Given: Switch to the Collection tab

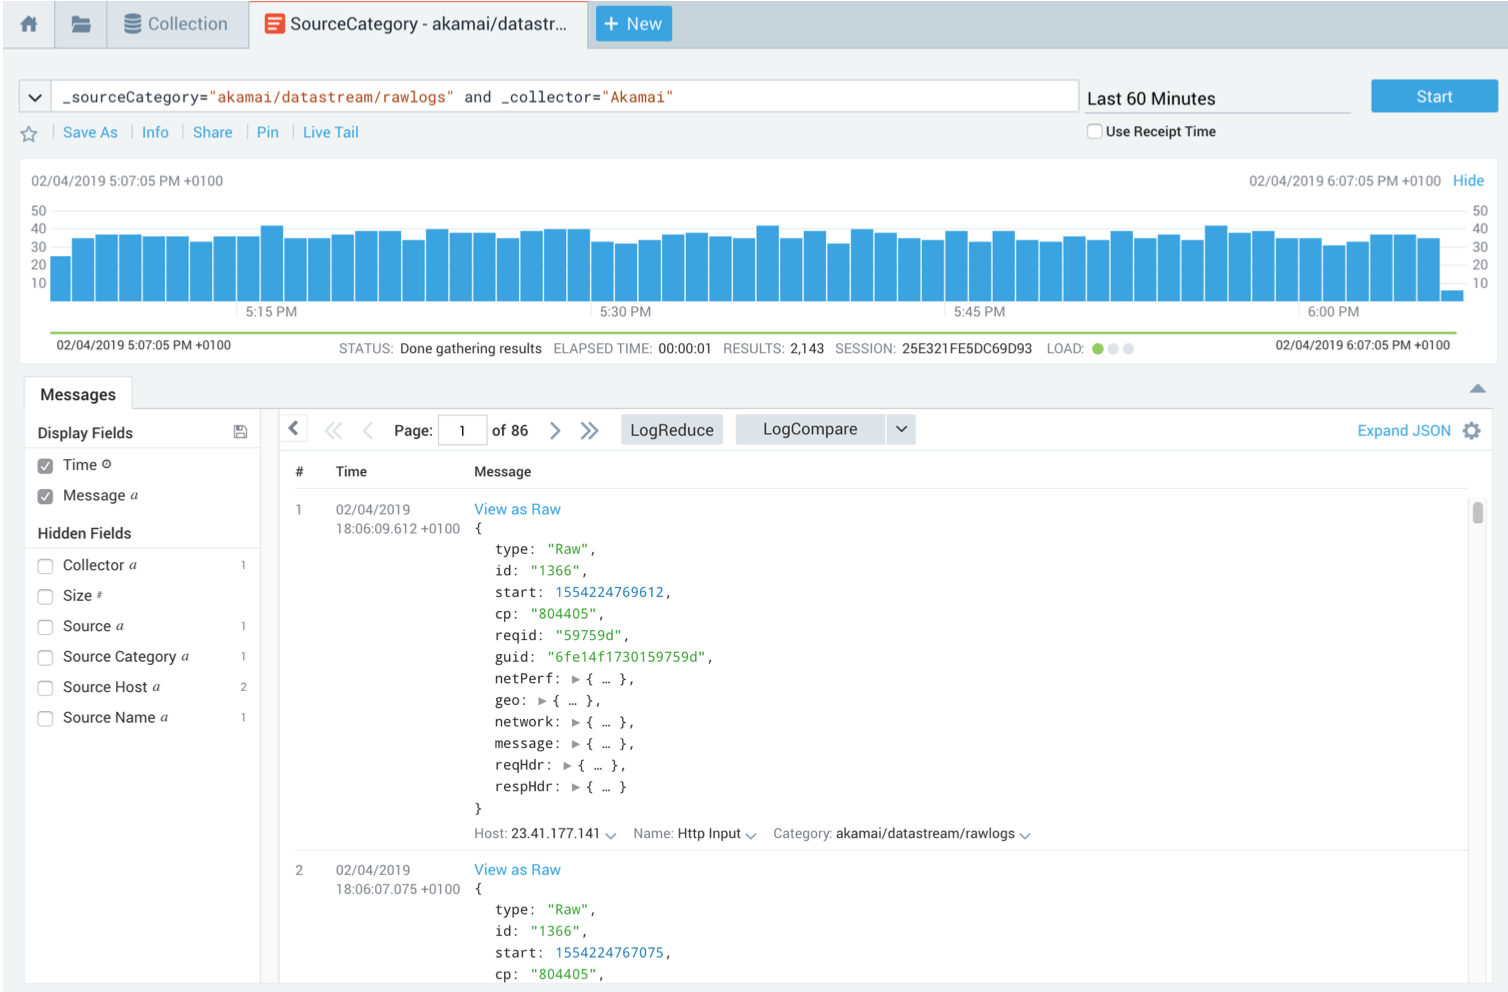Looking at the screenshot, I should click(x=176, y=24).
